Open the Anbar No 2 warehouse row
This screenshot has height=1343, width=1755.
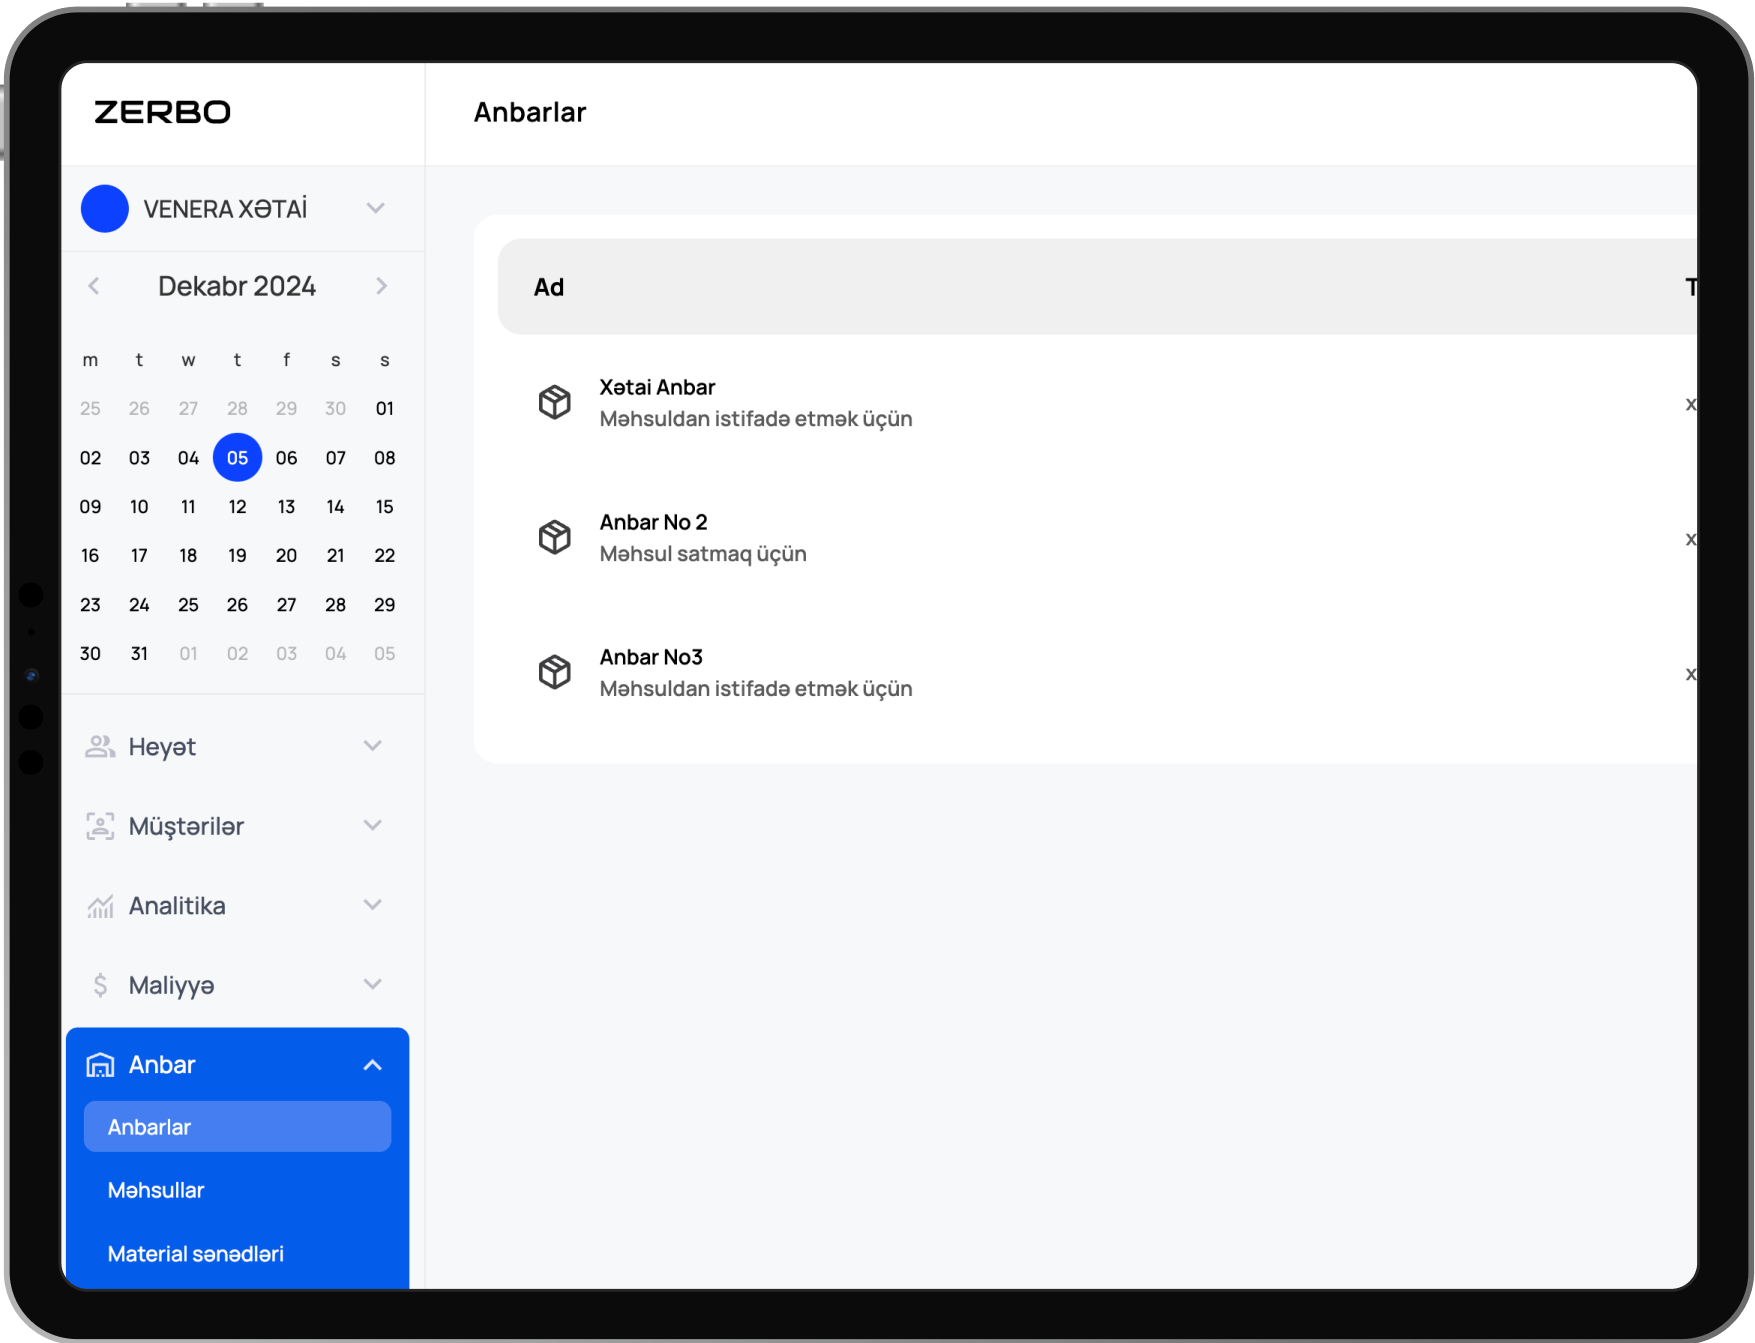click(x=1097, y=538)
